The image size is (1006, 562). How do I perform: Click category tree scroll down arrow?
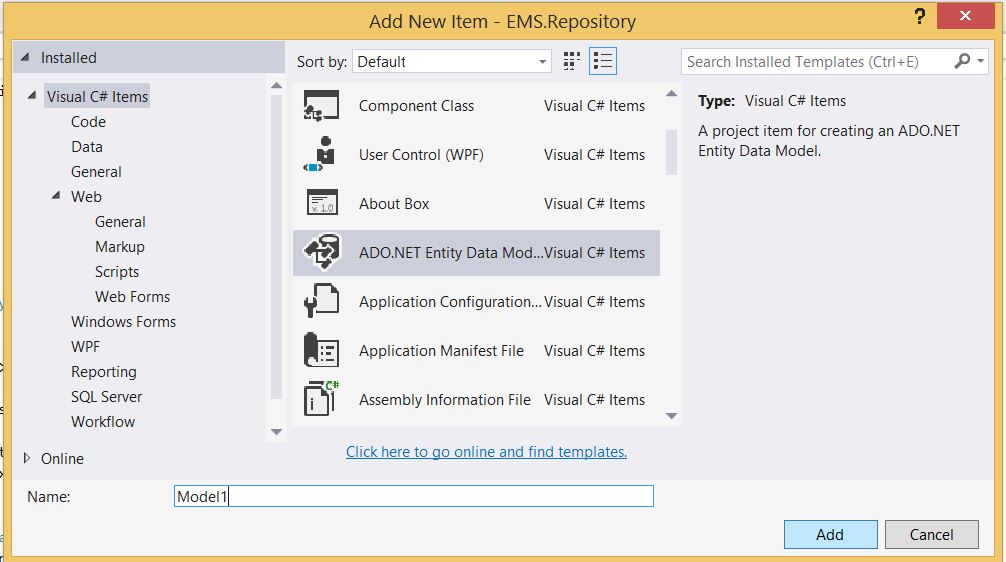pos(277,432)
